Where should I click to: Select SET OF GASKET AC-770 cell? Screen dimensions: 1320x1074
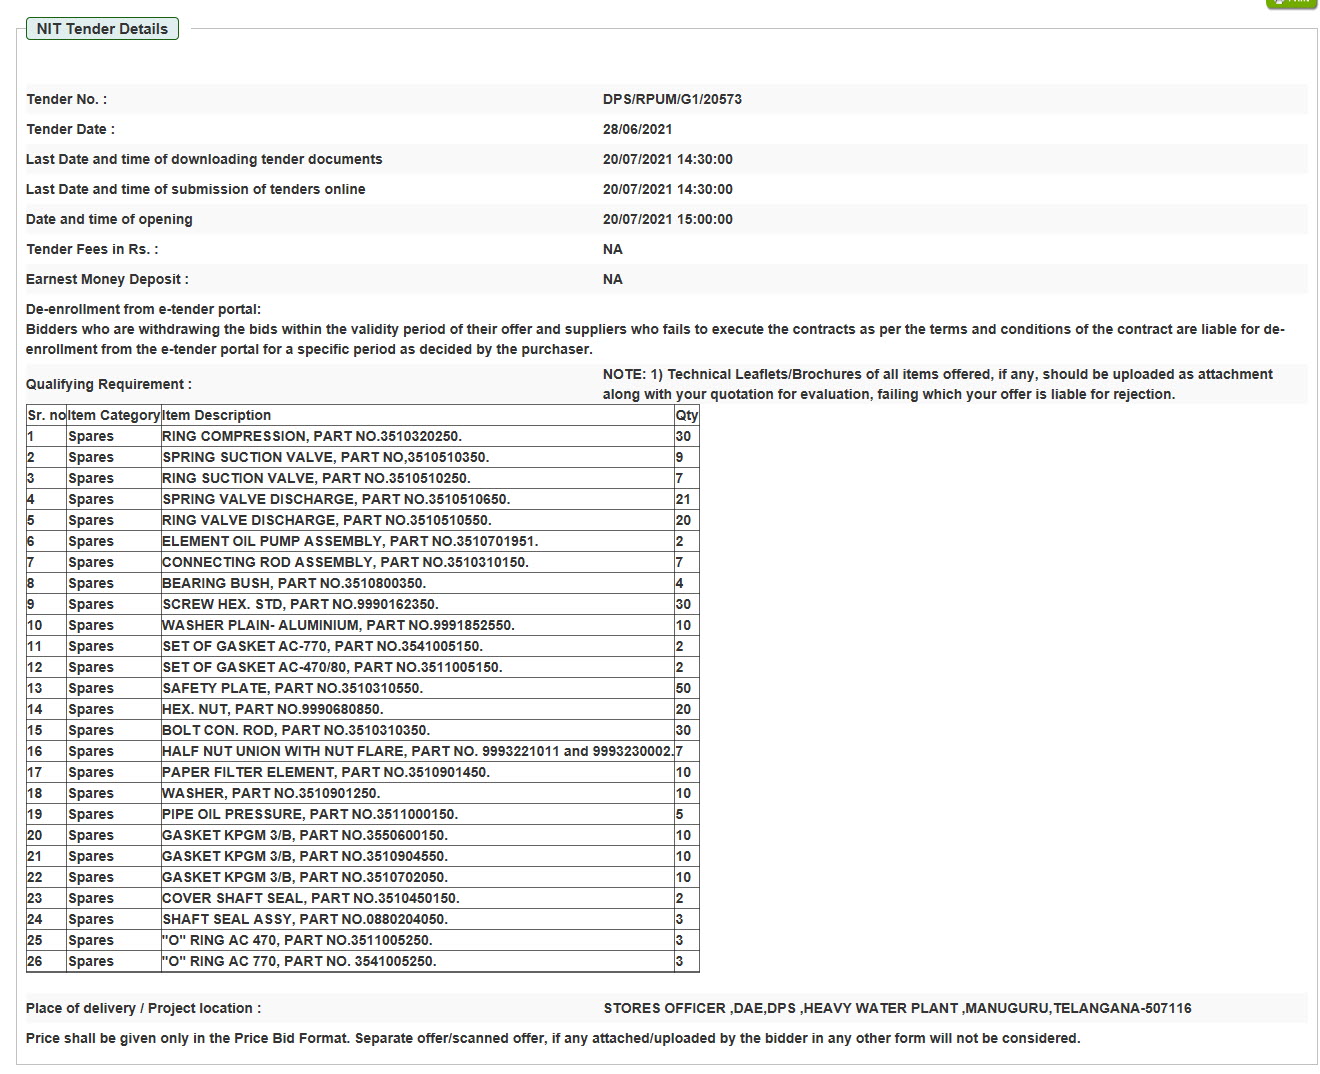[x=417, y=646]
